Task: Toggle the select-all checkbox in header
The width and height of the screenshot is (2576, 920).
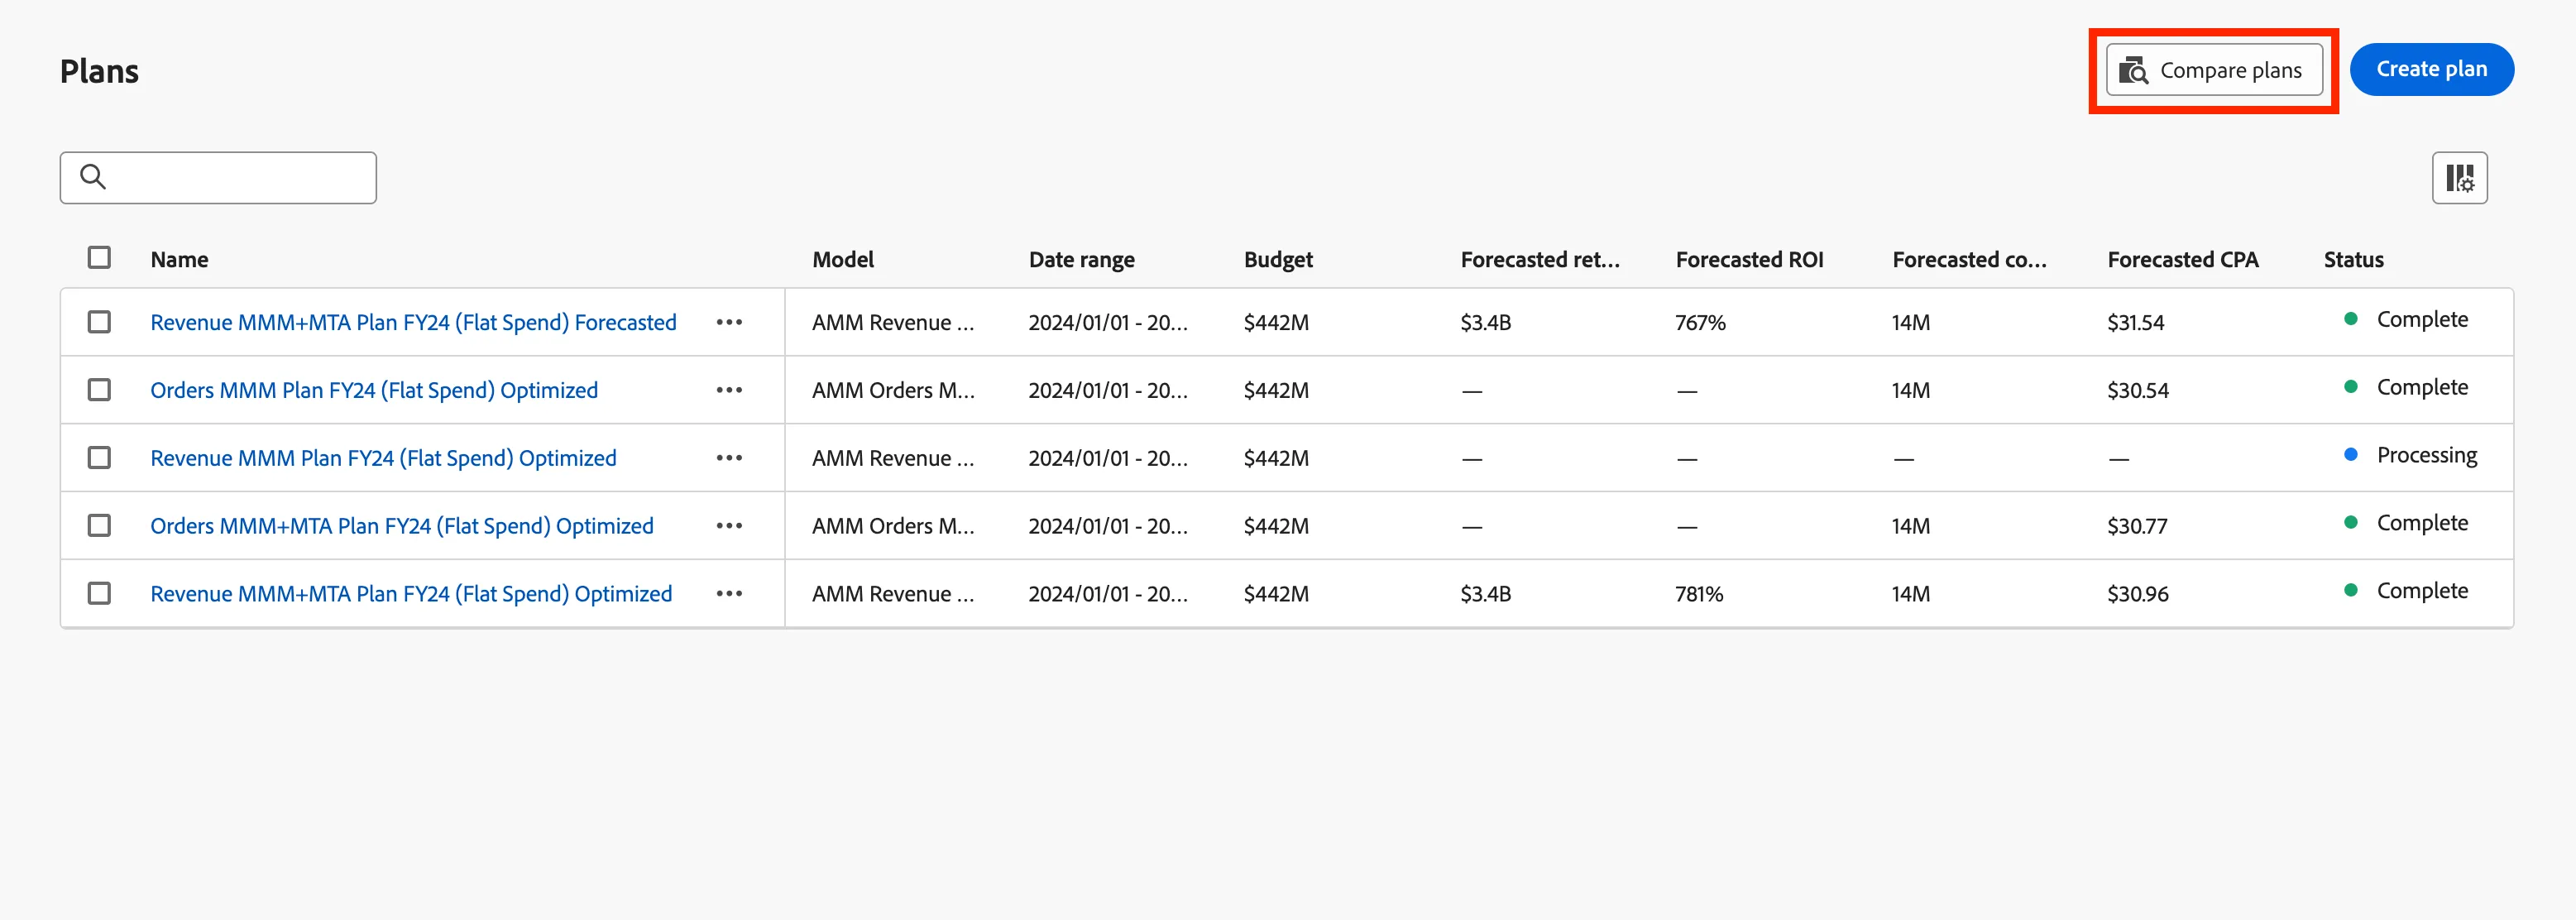Action: [99, 258]
